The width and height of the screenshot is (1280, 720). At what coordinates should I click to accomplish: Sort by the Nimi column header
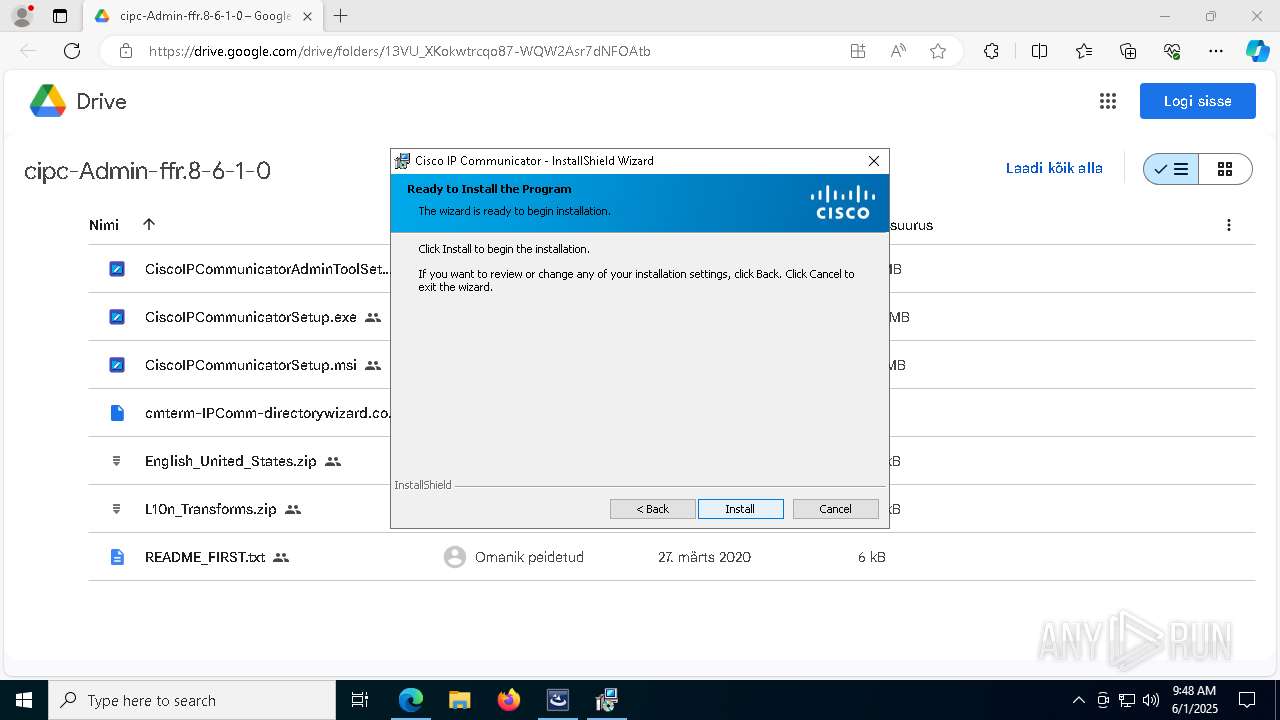[x=104, y=225]
